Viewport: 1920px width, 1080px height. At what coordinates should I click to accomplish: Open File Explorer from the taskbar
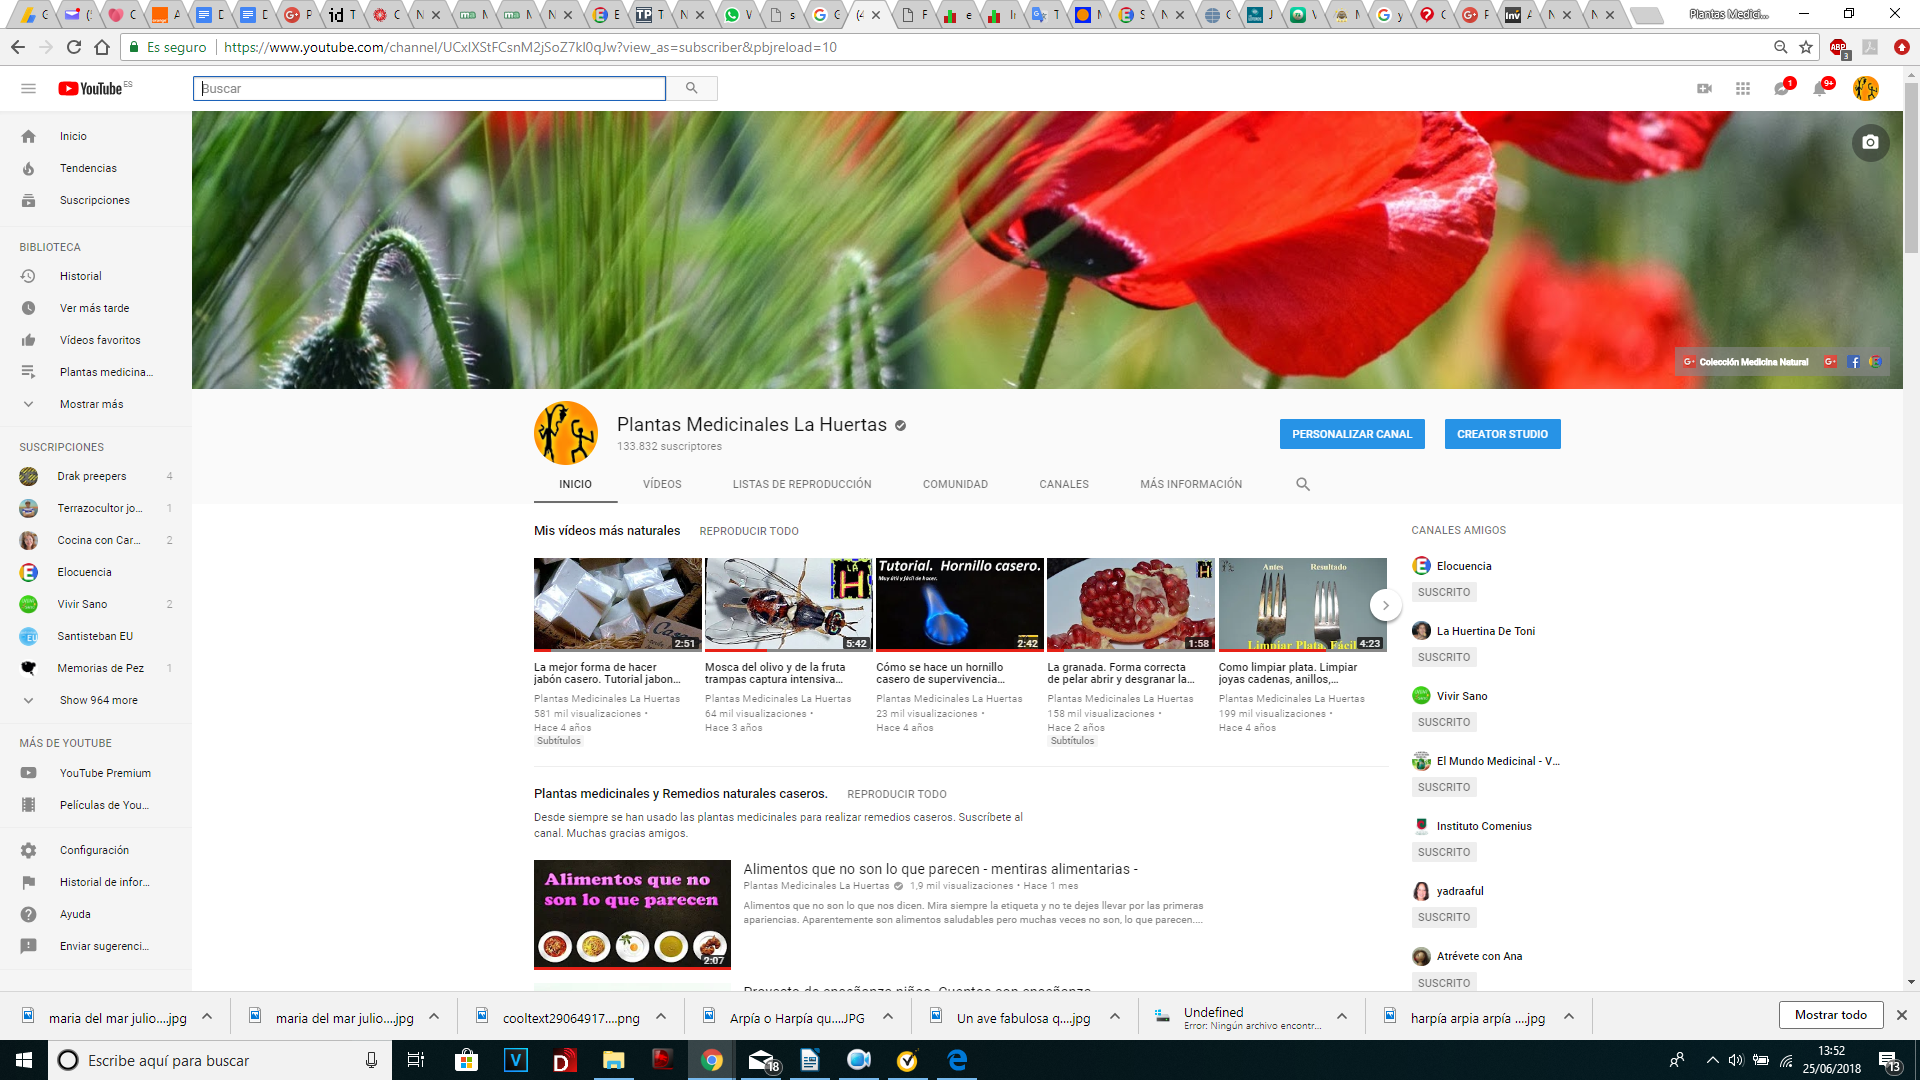pos(613,1060)
